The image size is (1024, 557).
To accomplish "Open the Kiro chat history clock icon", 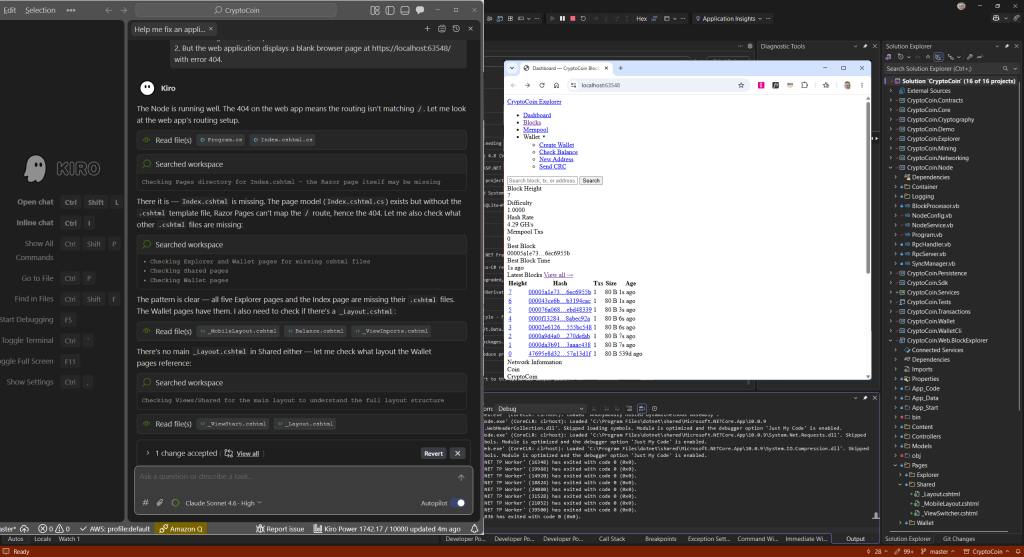I will (456, 29).
